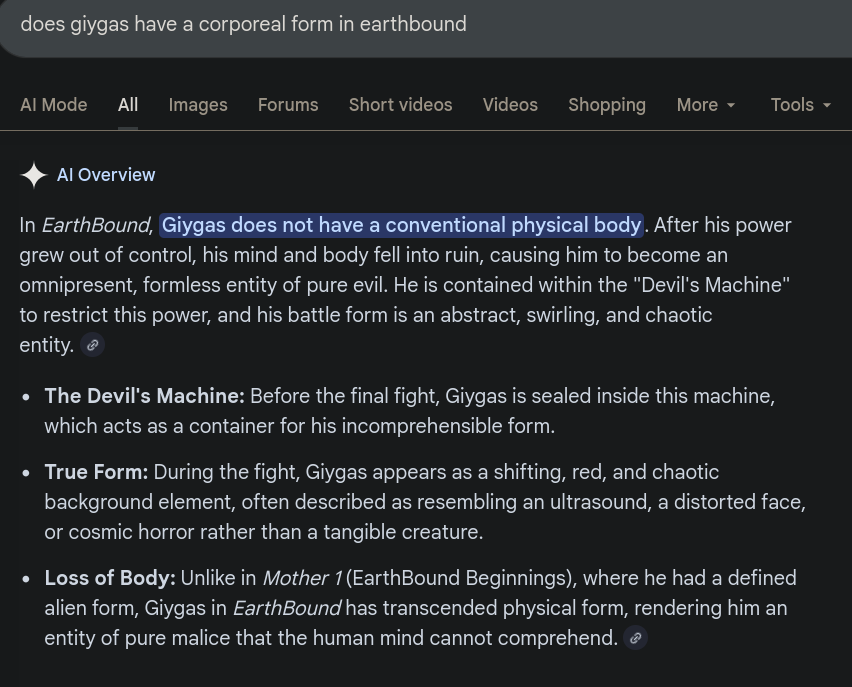Go to the Images tab
This screenshot has width=852, height=687.
click(x=198, y=105)
